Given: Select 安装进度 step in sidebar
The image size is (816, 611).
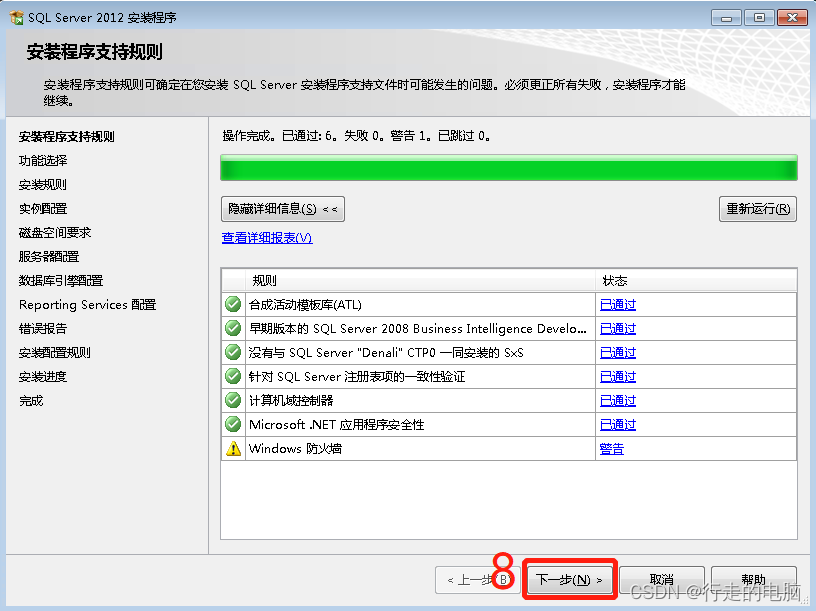Looking at the screenshot, I should coord(43,376).
